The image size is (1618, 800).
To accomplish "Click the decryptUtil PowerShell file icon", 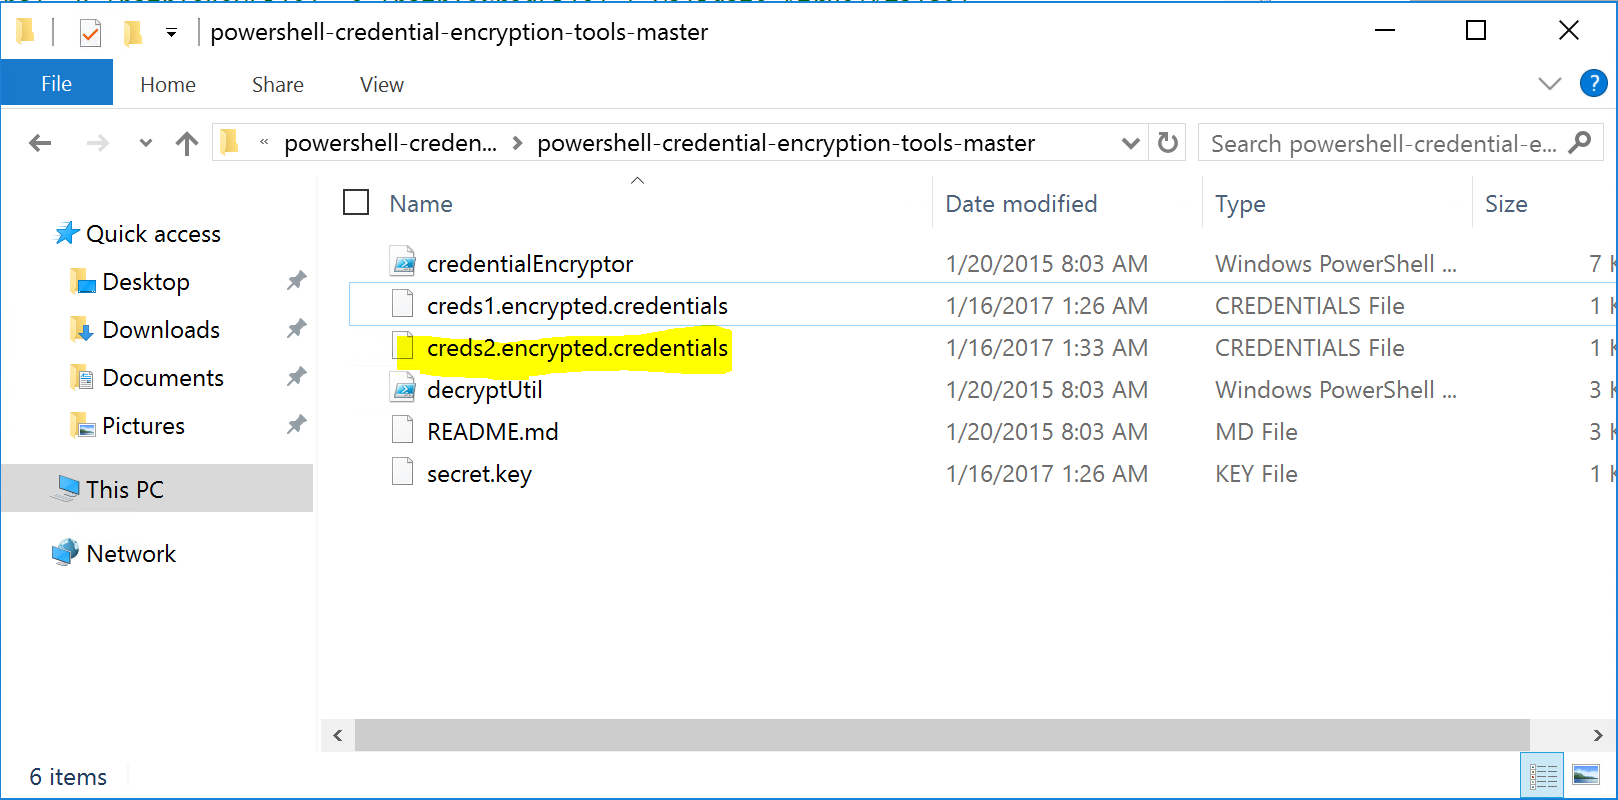I will [x=403, y=389].
